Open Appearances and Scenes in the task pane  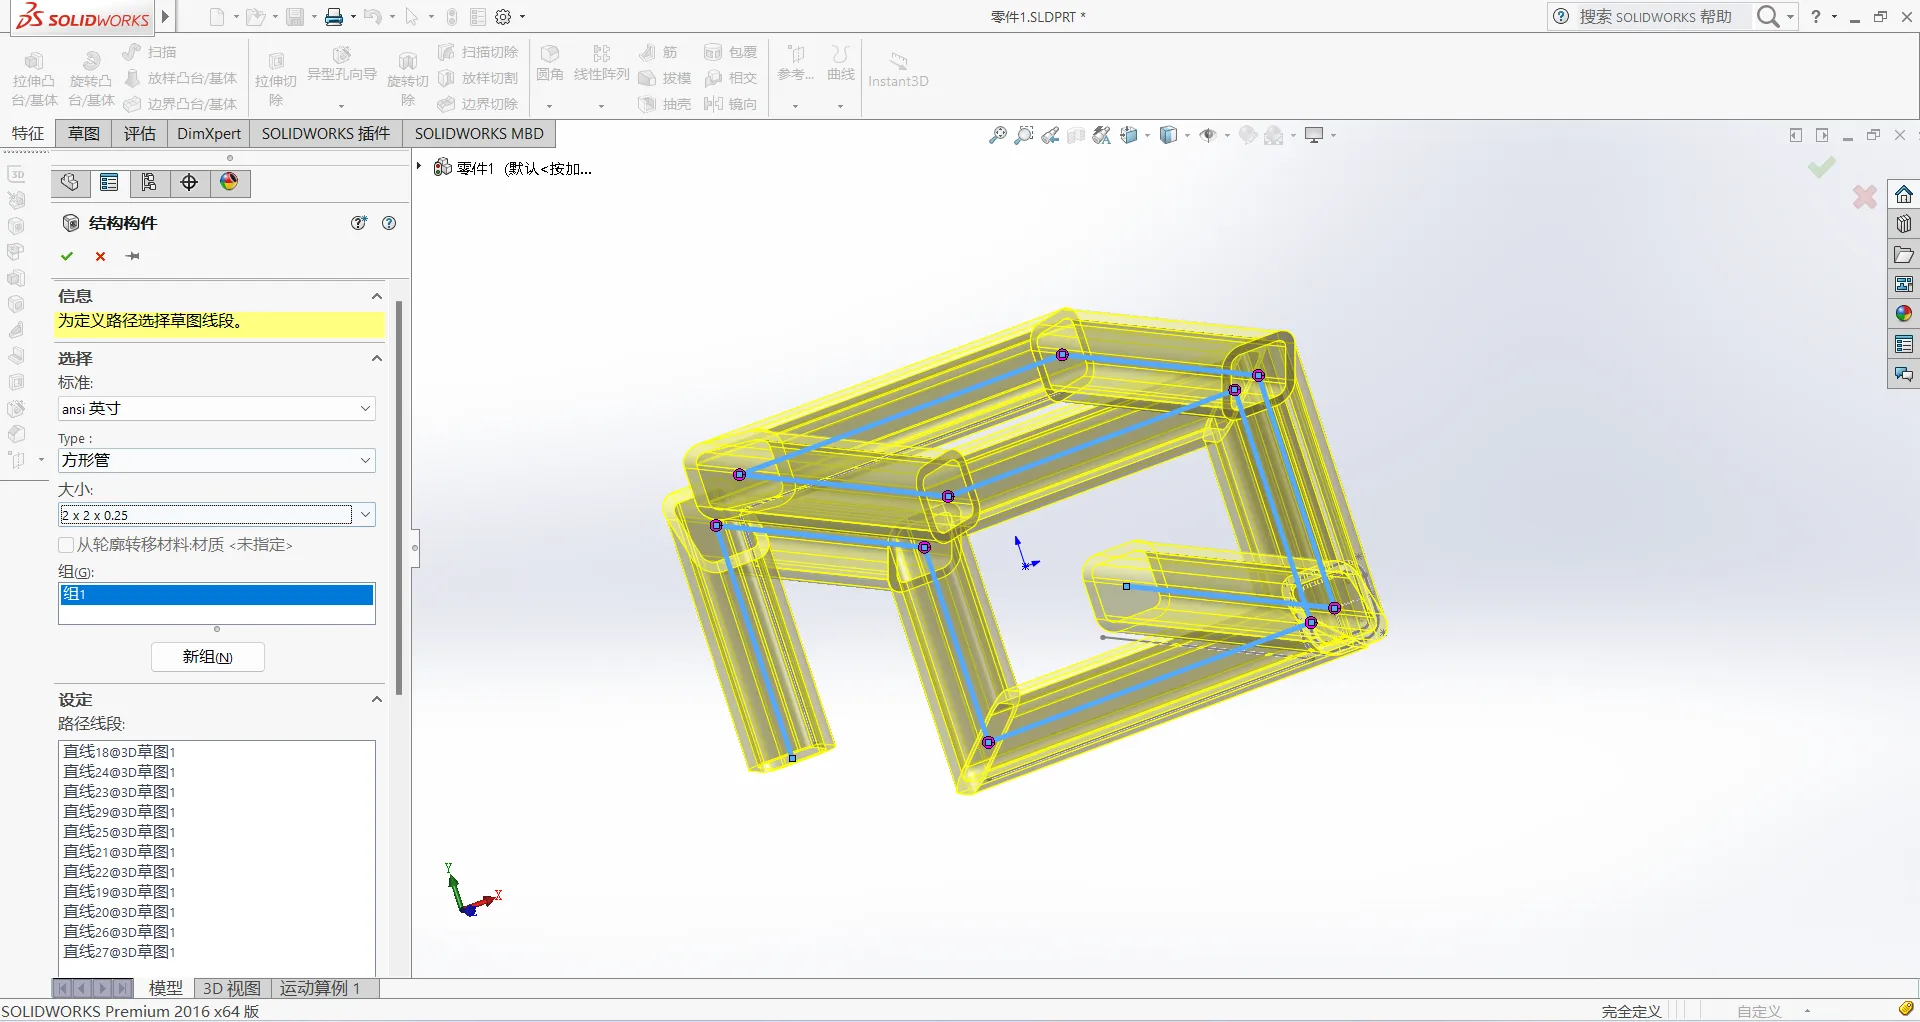tap(1904, 314)
